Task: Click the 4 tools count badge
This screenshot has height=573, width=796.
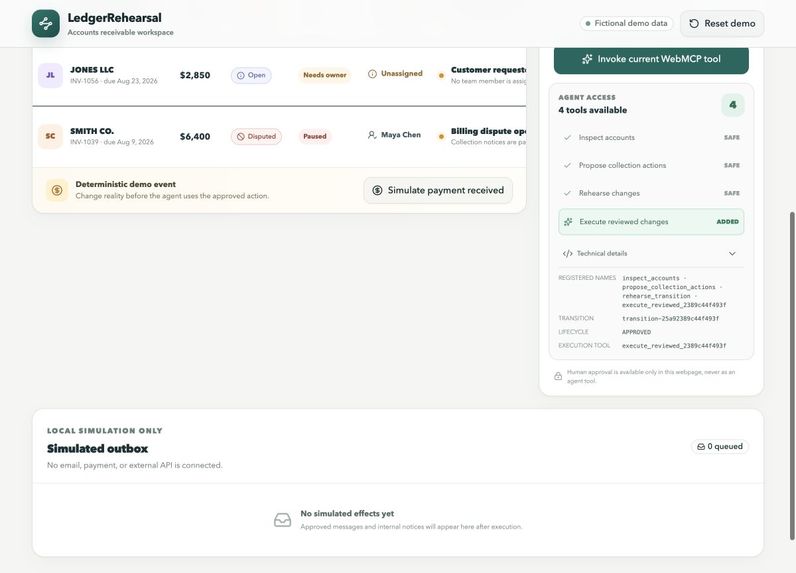Action: point(733,105)
